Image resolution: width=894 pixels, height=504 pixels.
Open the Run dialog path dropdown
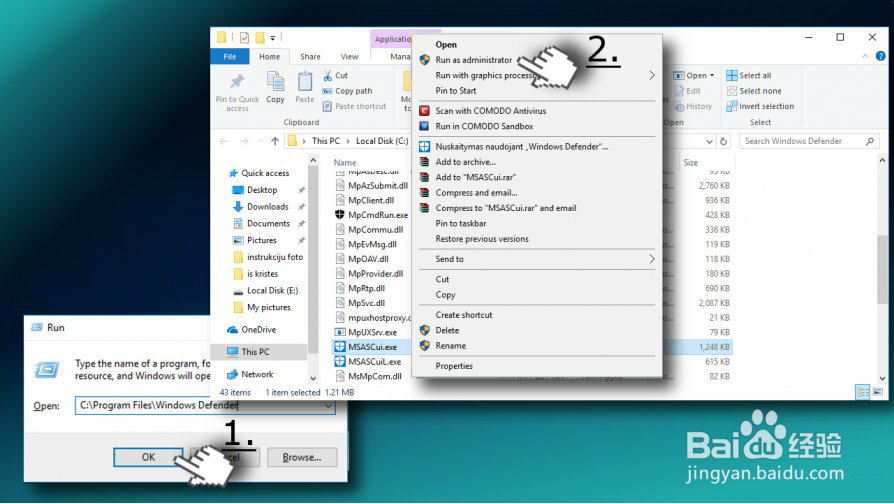pyautogui.click(x=328, y=406)
